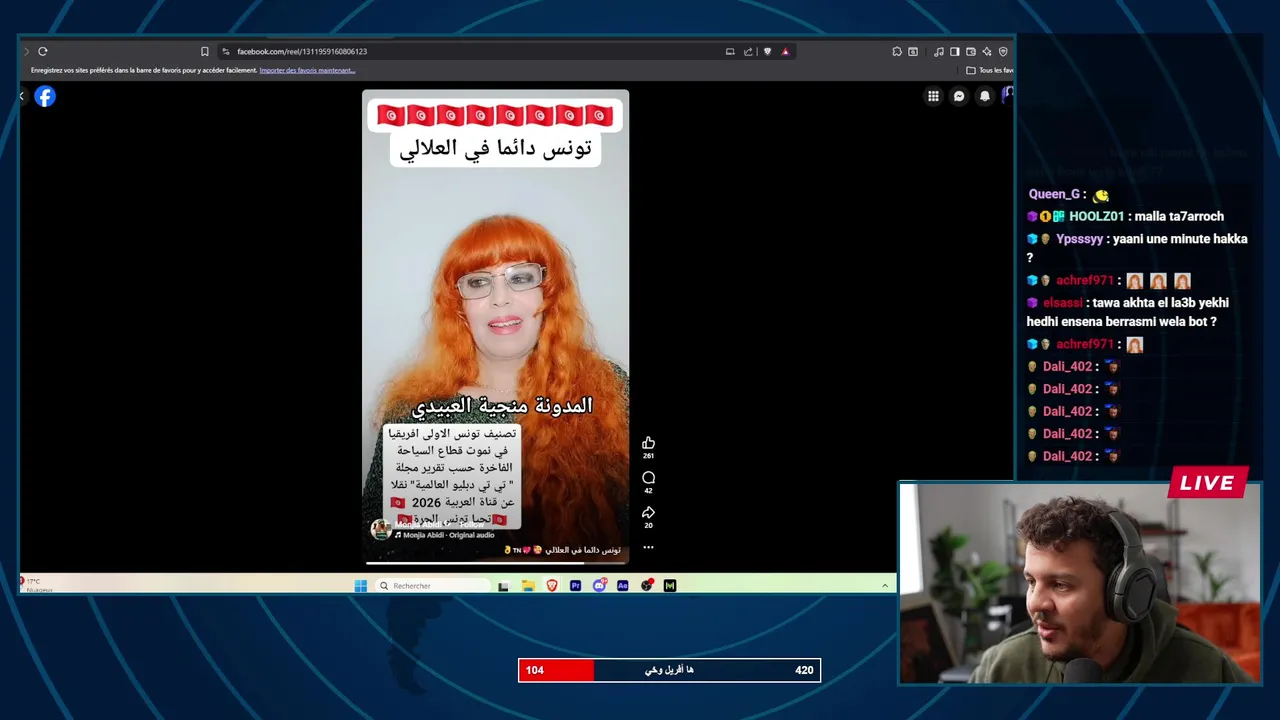
Task: Click username elsassi in chat
Action: [x=1063, y=303]
